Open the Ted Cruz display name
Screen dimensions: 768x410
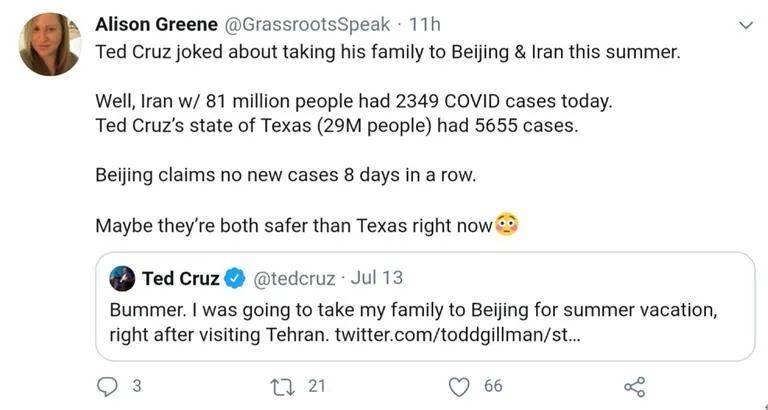[x=180, y=278]
